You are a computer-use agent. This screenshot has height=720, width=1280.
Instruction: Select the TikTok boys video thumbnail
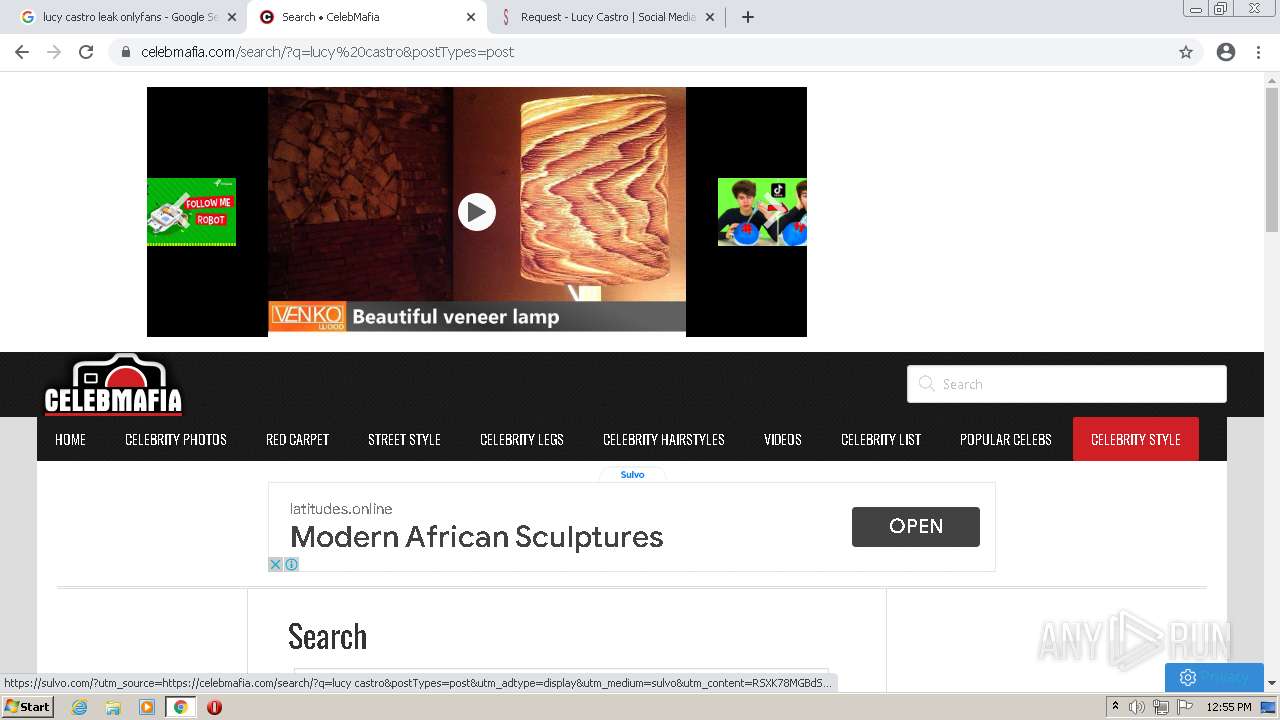click(762, 212)
